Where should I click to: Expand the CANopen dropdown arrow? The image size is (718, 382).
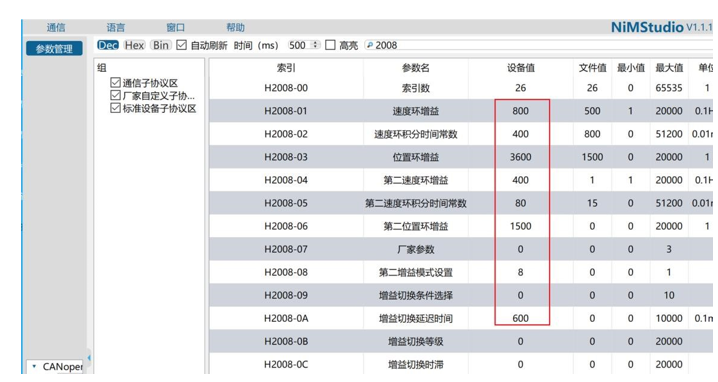tap(34, 366)
